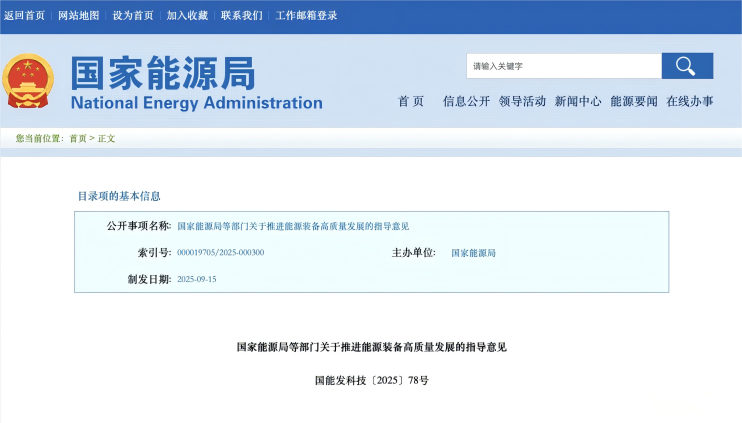Screen dimensions: 742x423
Task: Open 新闻中心 navigation item
Action: (578, 101)
